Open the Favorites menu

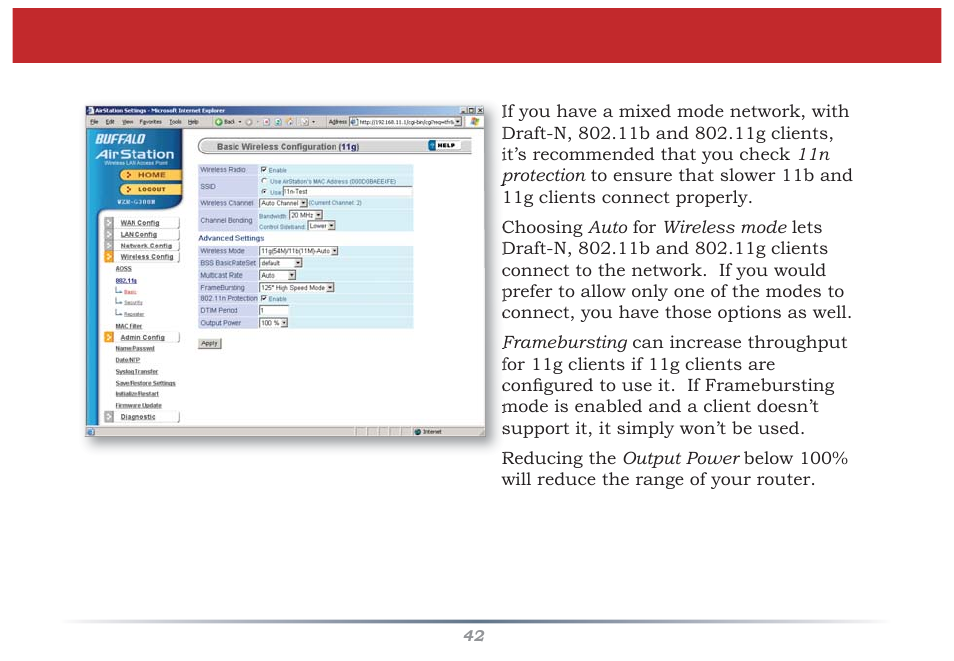(x=150, y=122)
